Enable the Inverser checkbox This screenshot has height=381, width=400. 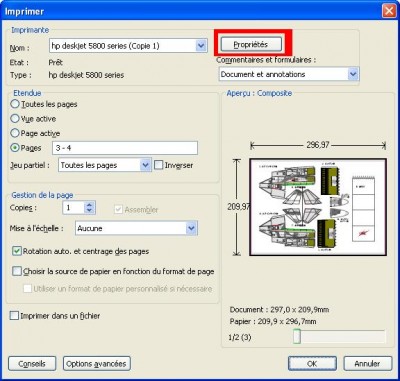pos(159,165)
